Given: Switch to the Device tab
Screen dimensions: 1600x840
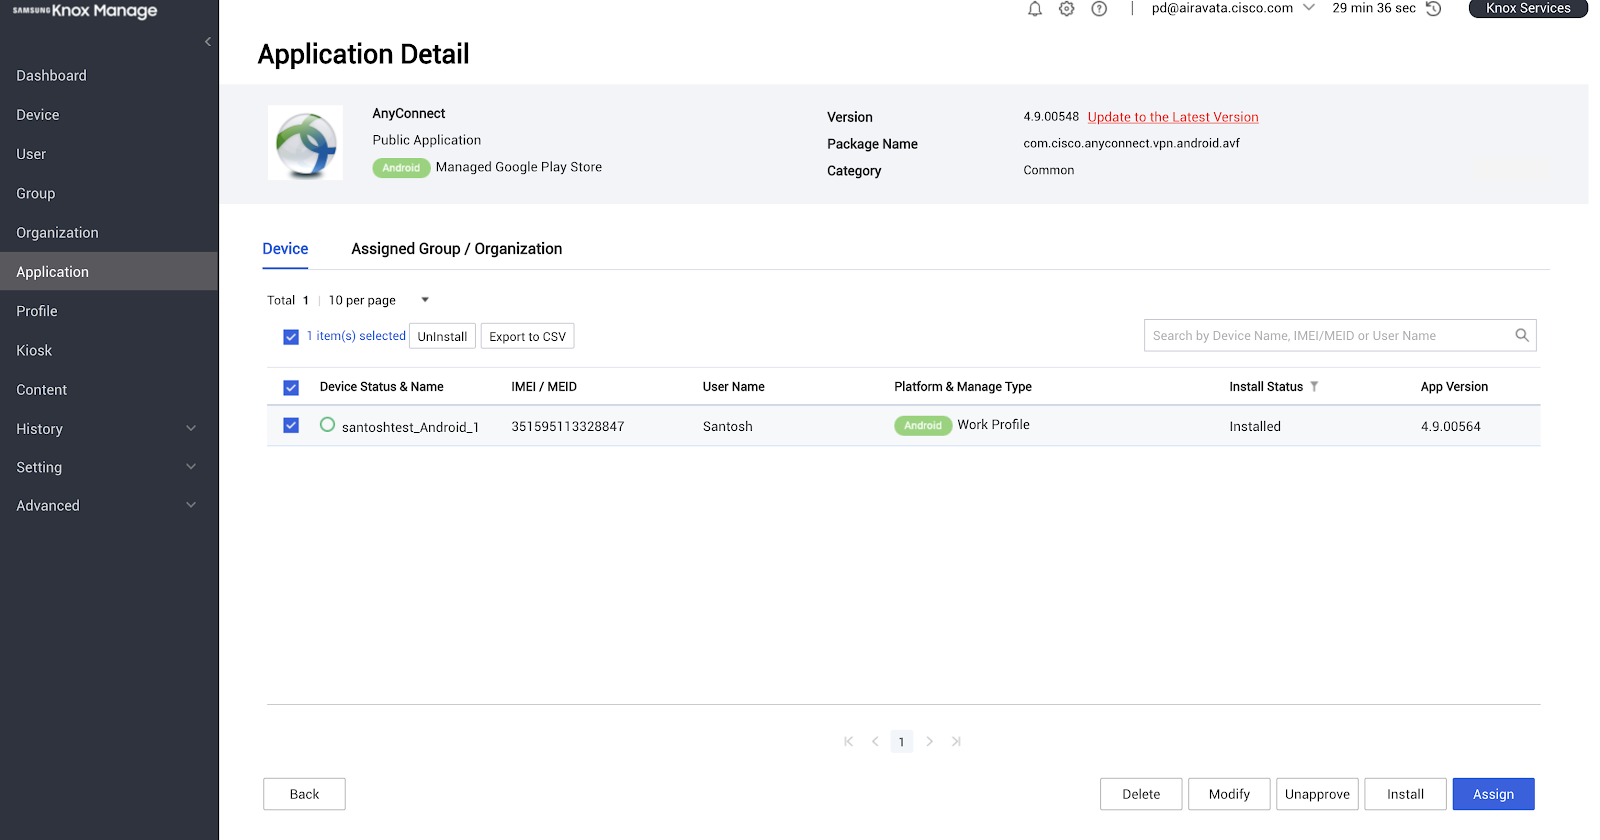Looking at the screenshot, I should pos(285,248).
